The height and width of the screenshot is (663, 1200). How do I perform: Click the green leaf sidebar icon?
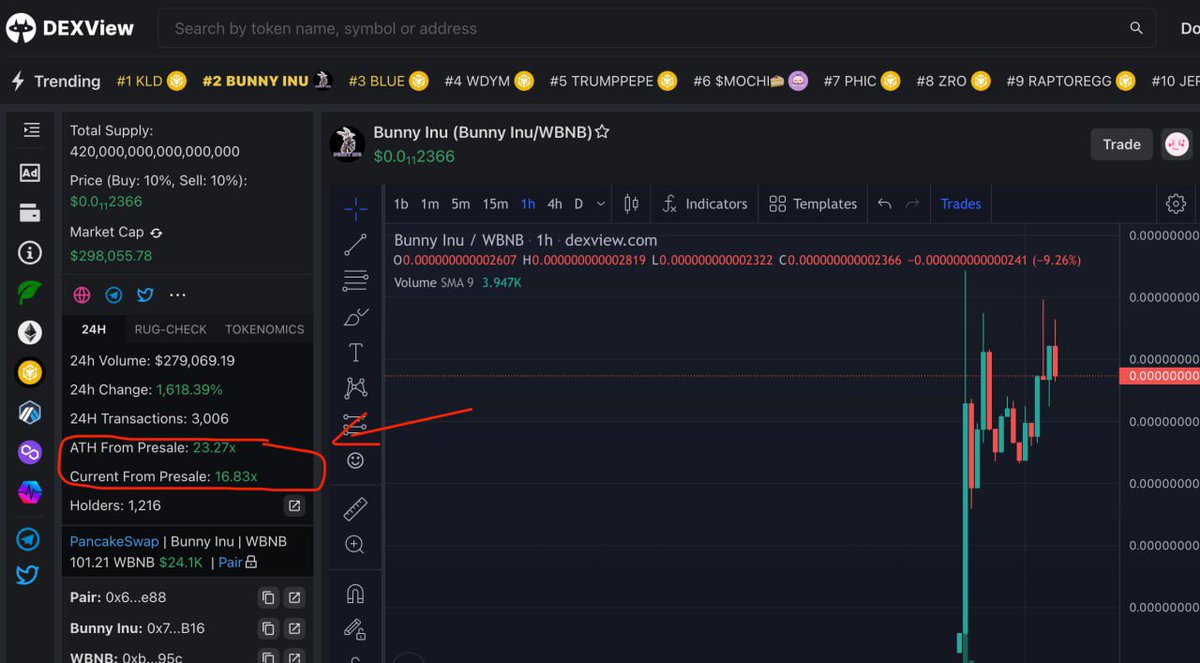click(30, 293)
